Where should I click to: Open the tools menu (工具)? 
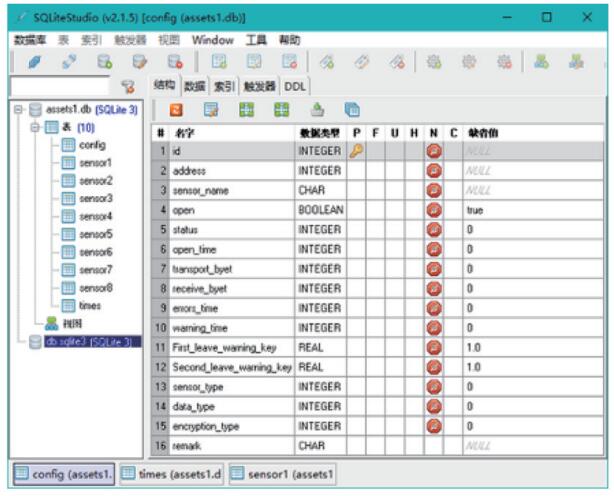point(256,40)
